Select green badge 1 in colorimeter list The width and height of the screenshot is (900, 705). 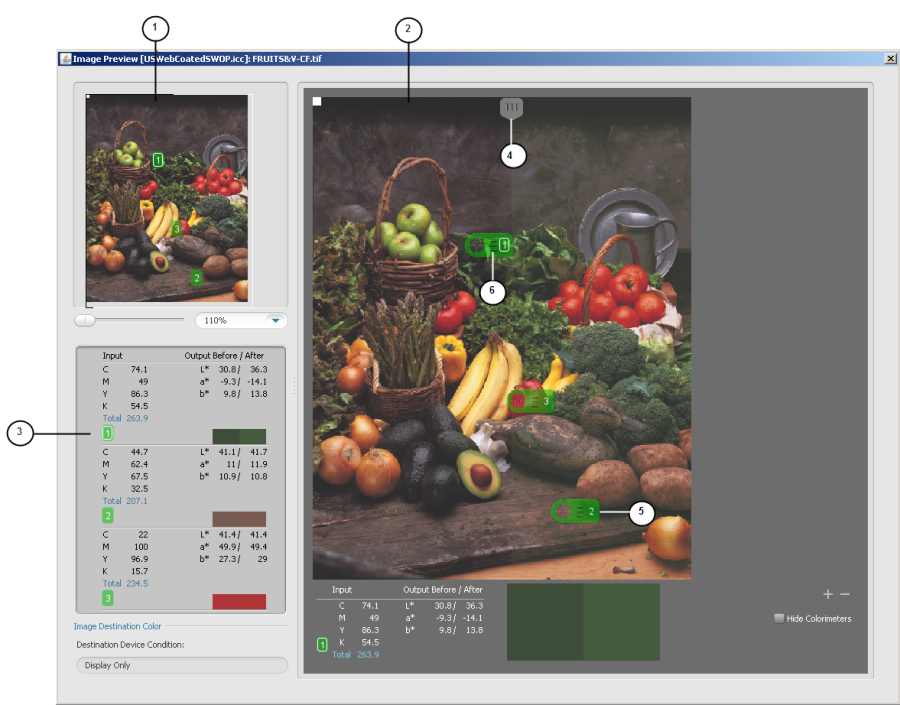pos(107,433)
